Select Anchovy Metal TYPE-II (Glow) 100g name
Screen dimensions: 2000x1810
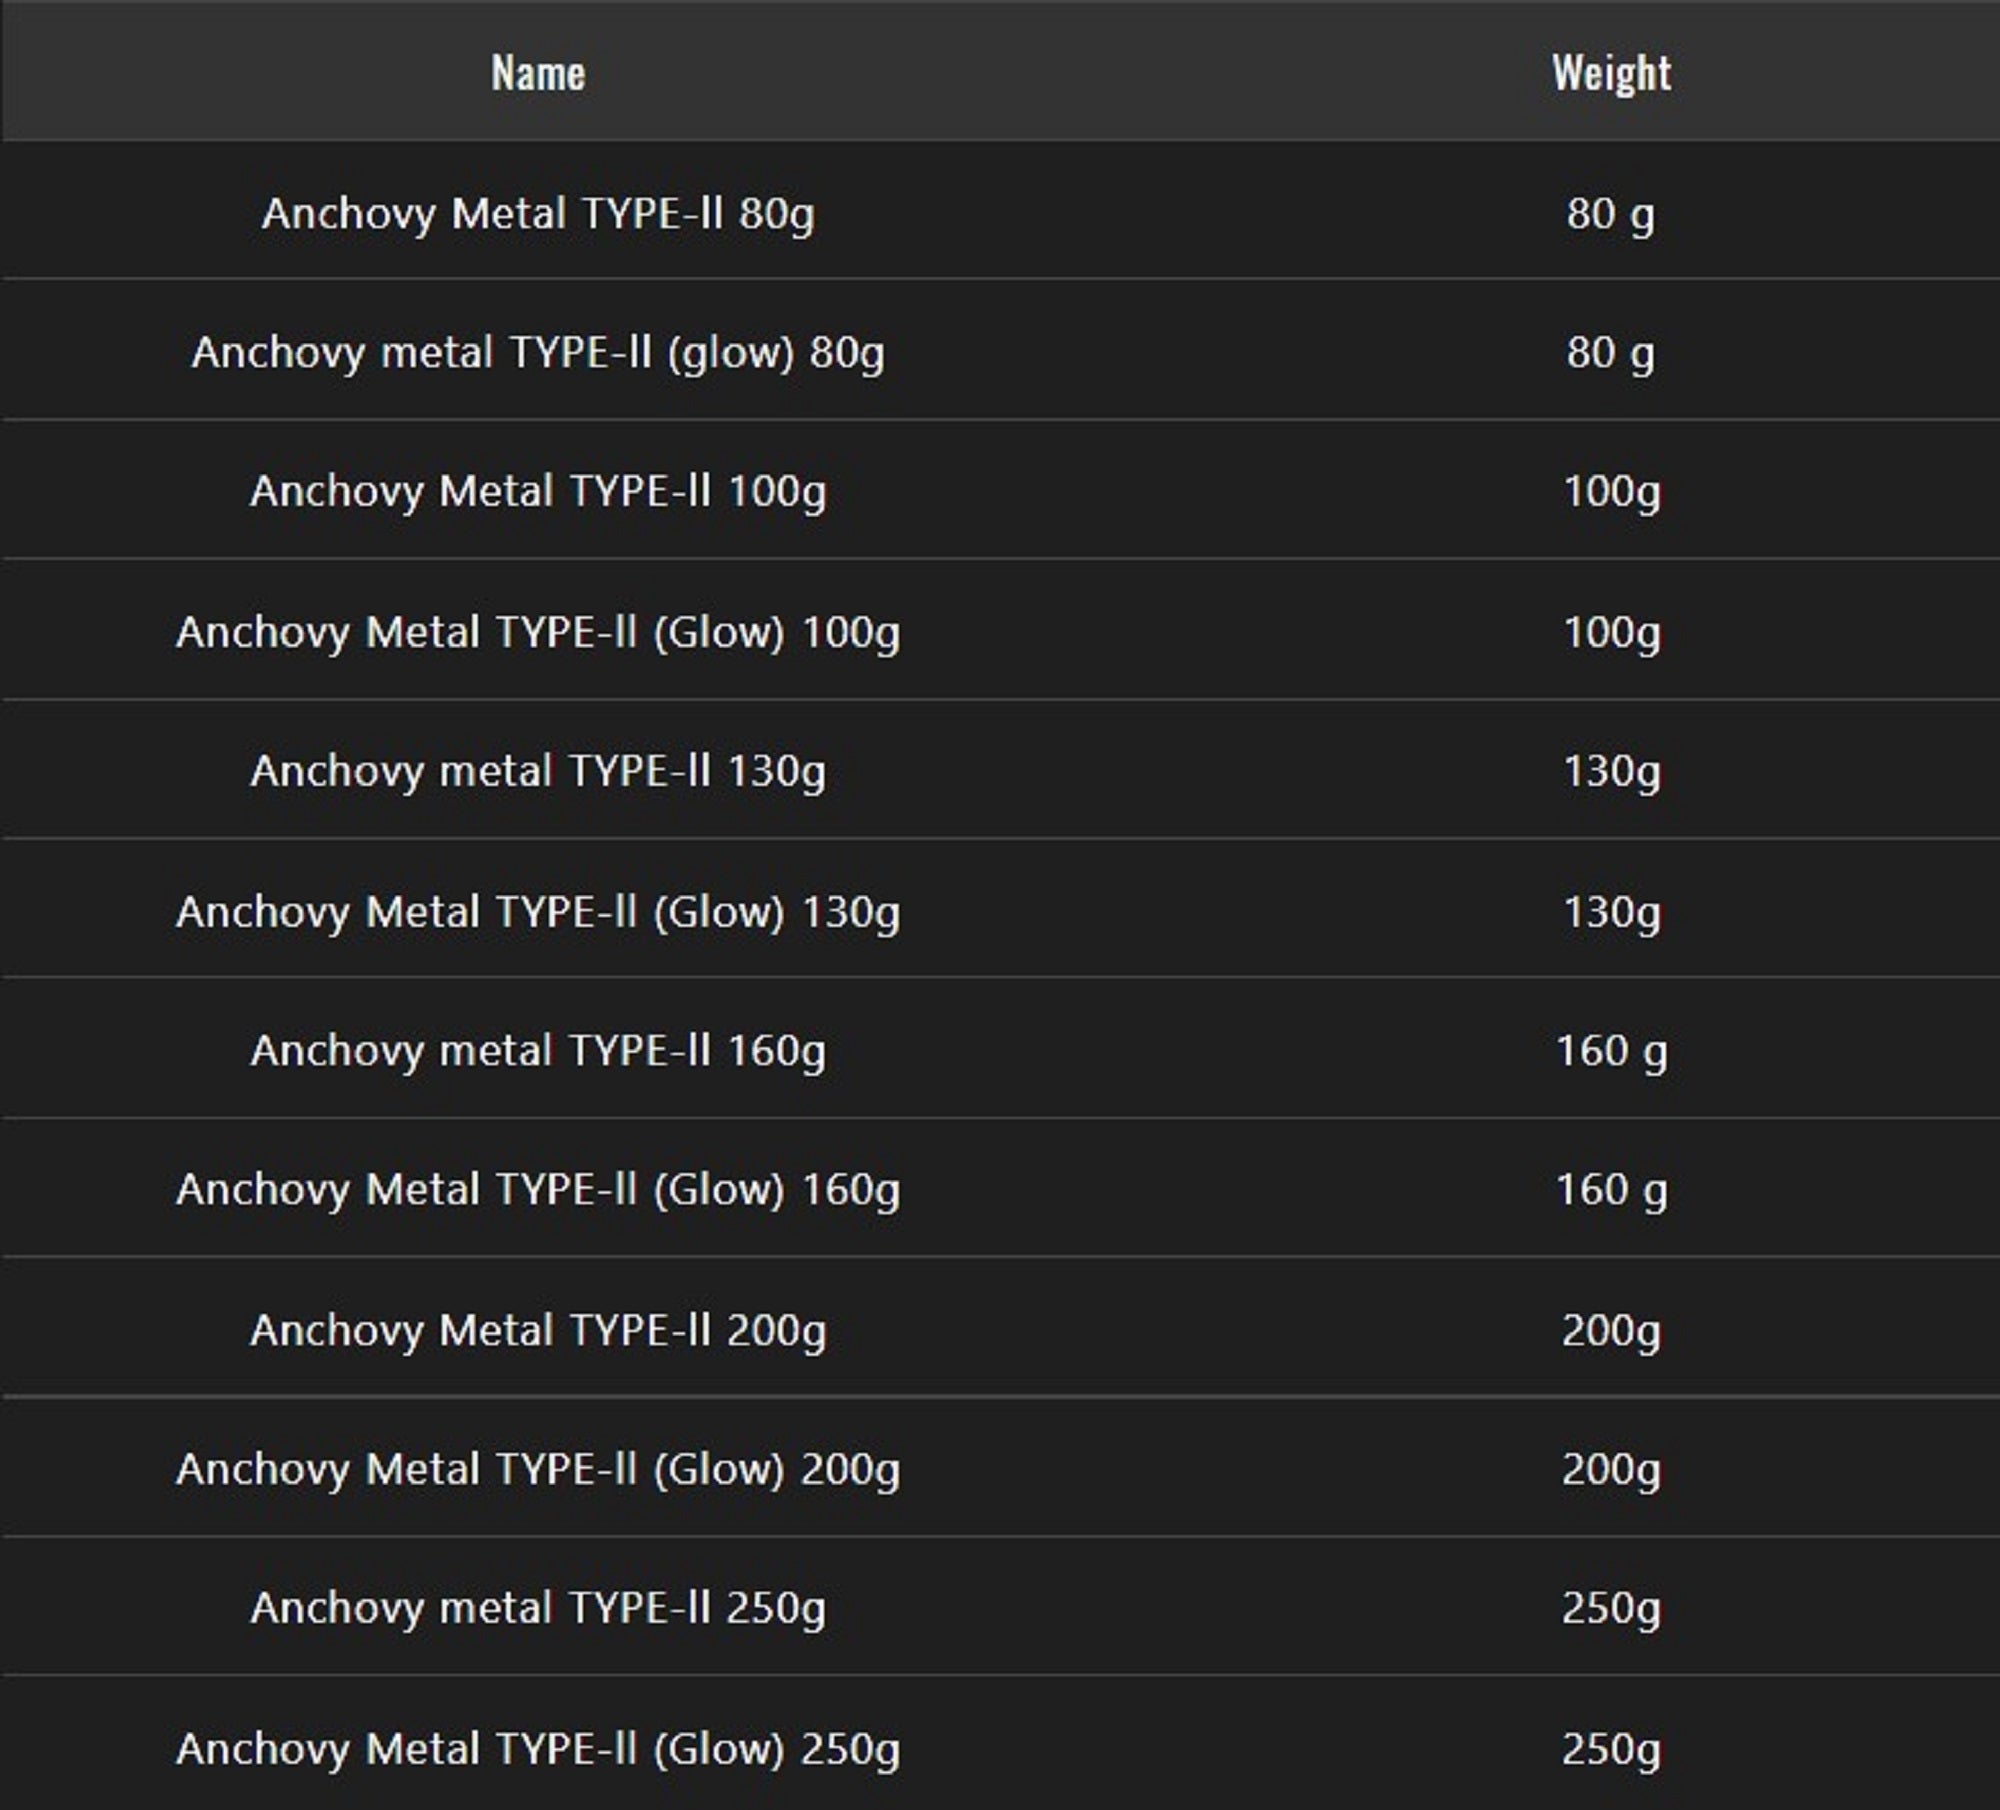click(538, 632)
